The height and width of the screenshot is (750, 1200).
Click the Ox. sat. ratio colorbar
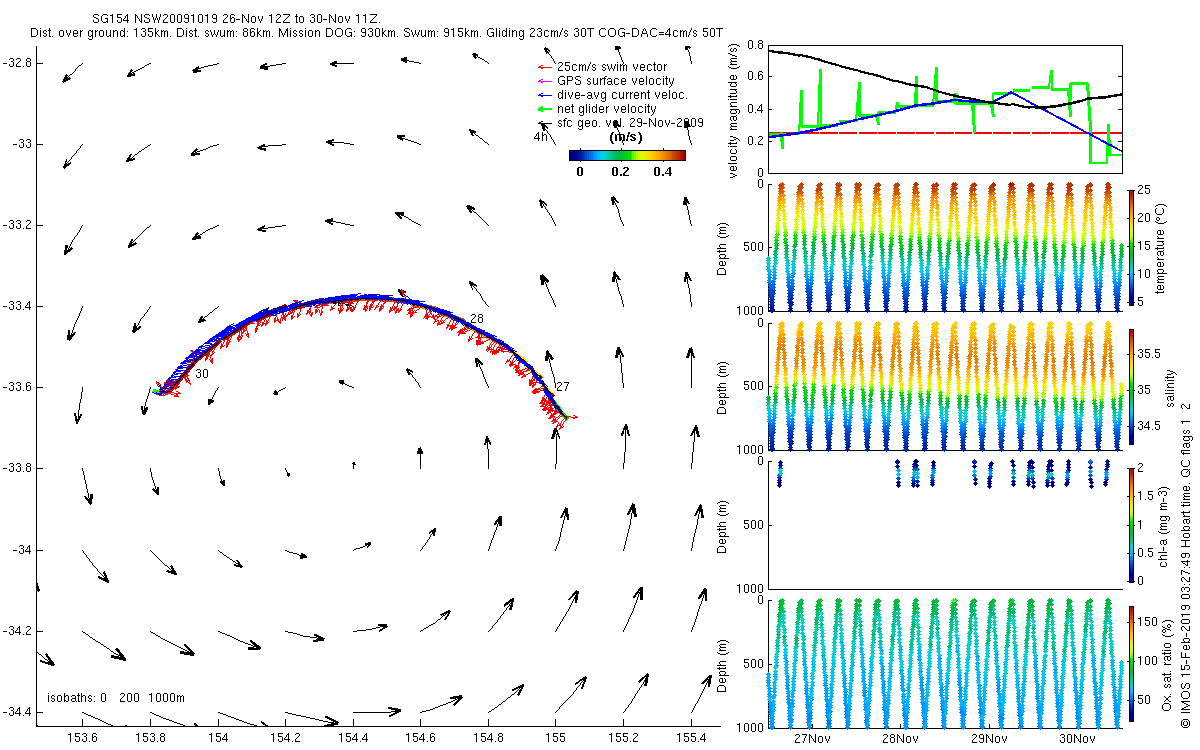(x=1131, y=663)
